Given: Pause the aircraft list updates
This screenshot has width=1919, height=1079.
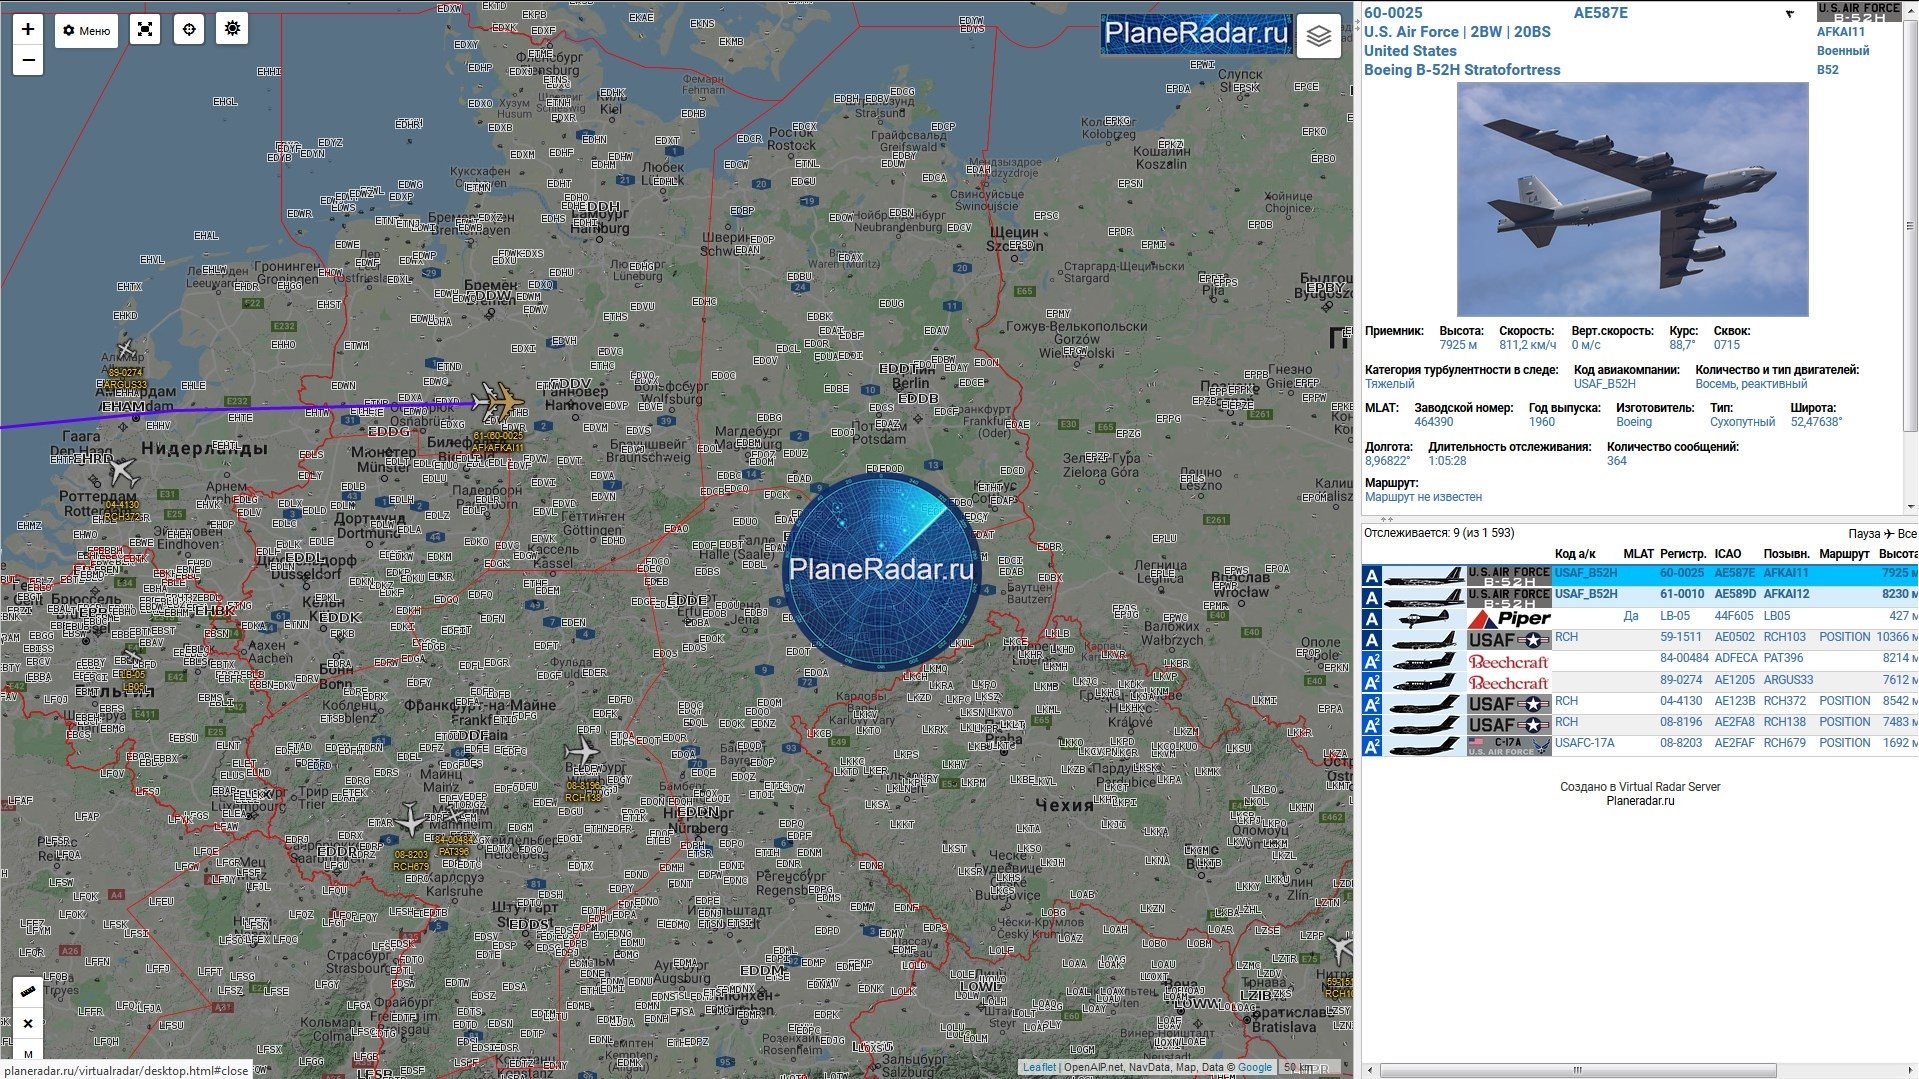Looking at the screenshot, I should 1864,534.
